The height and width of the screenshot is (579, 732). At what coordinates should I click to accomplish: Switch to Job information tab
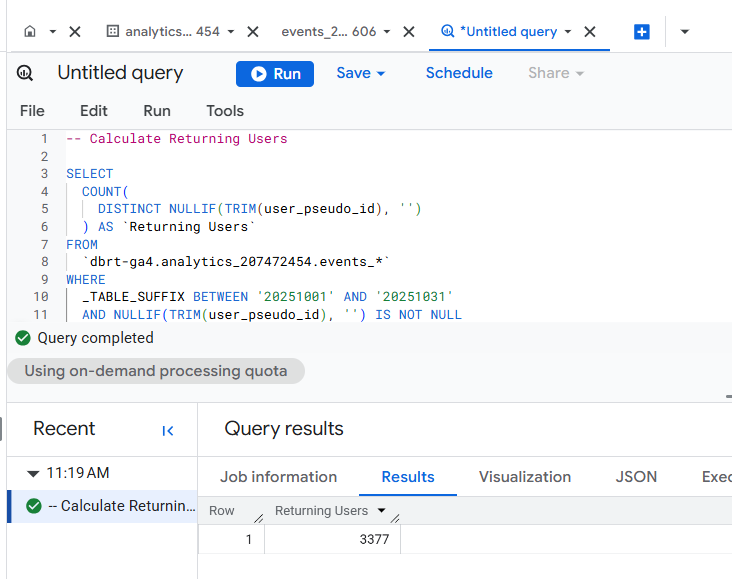click(278, 477)
